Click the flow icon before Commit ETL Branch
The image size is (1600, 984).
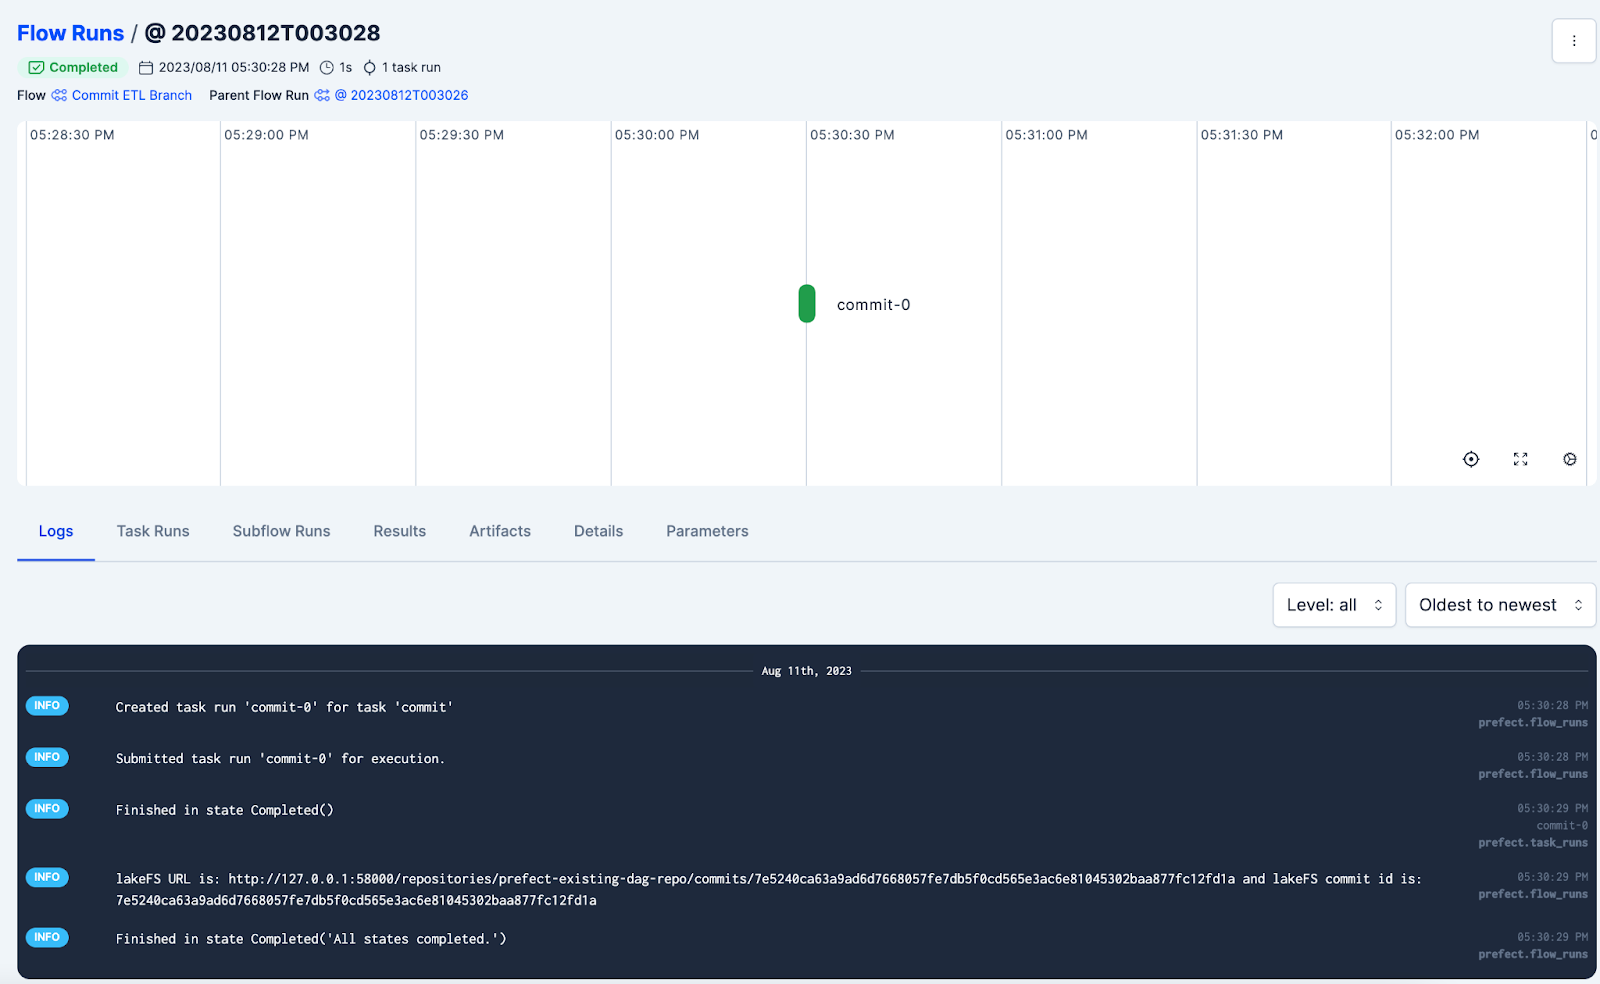click(x=59, y=95)
